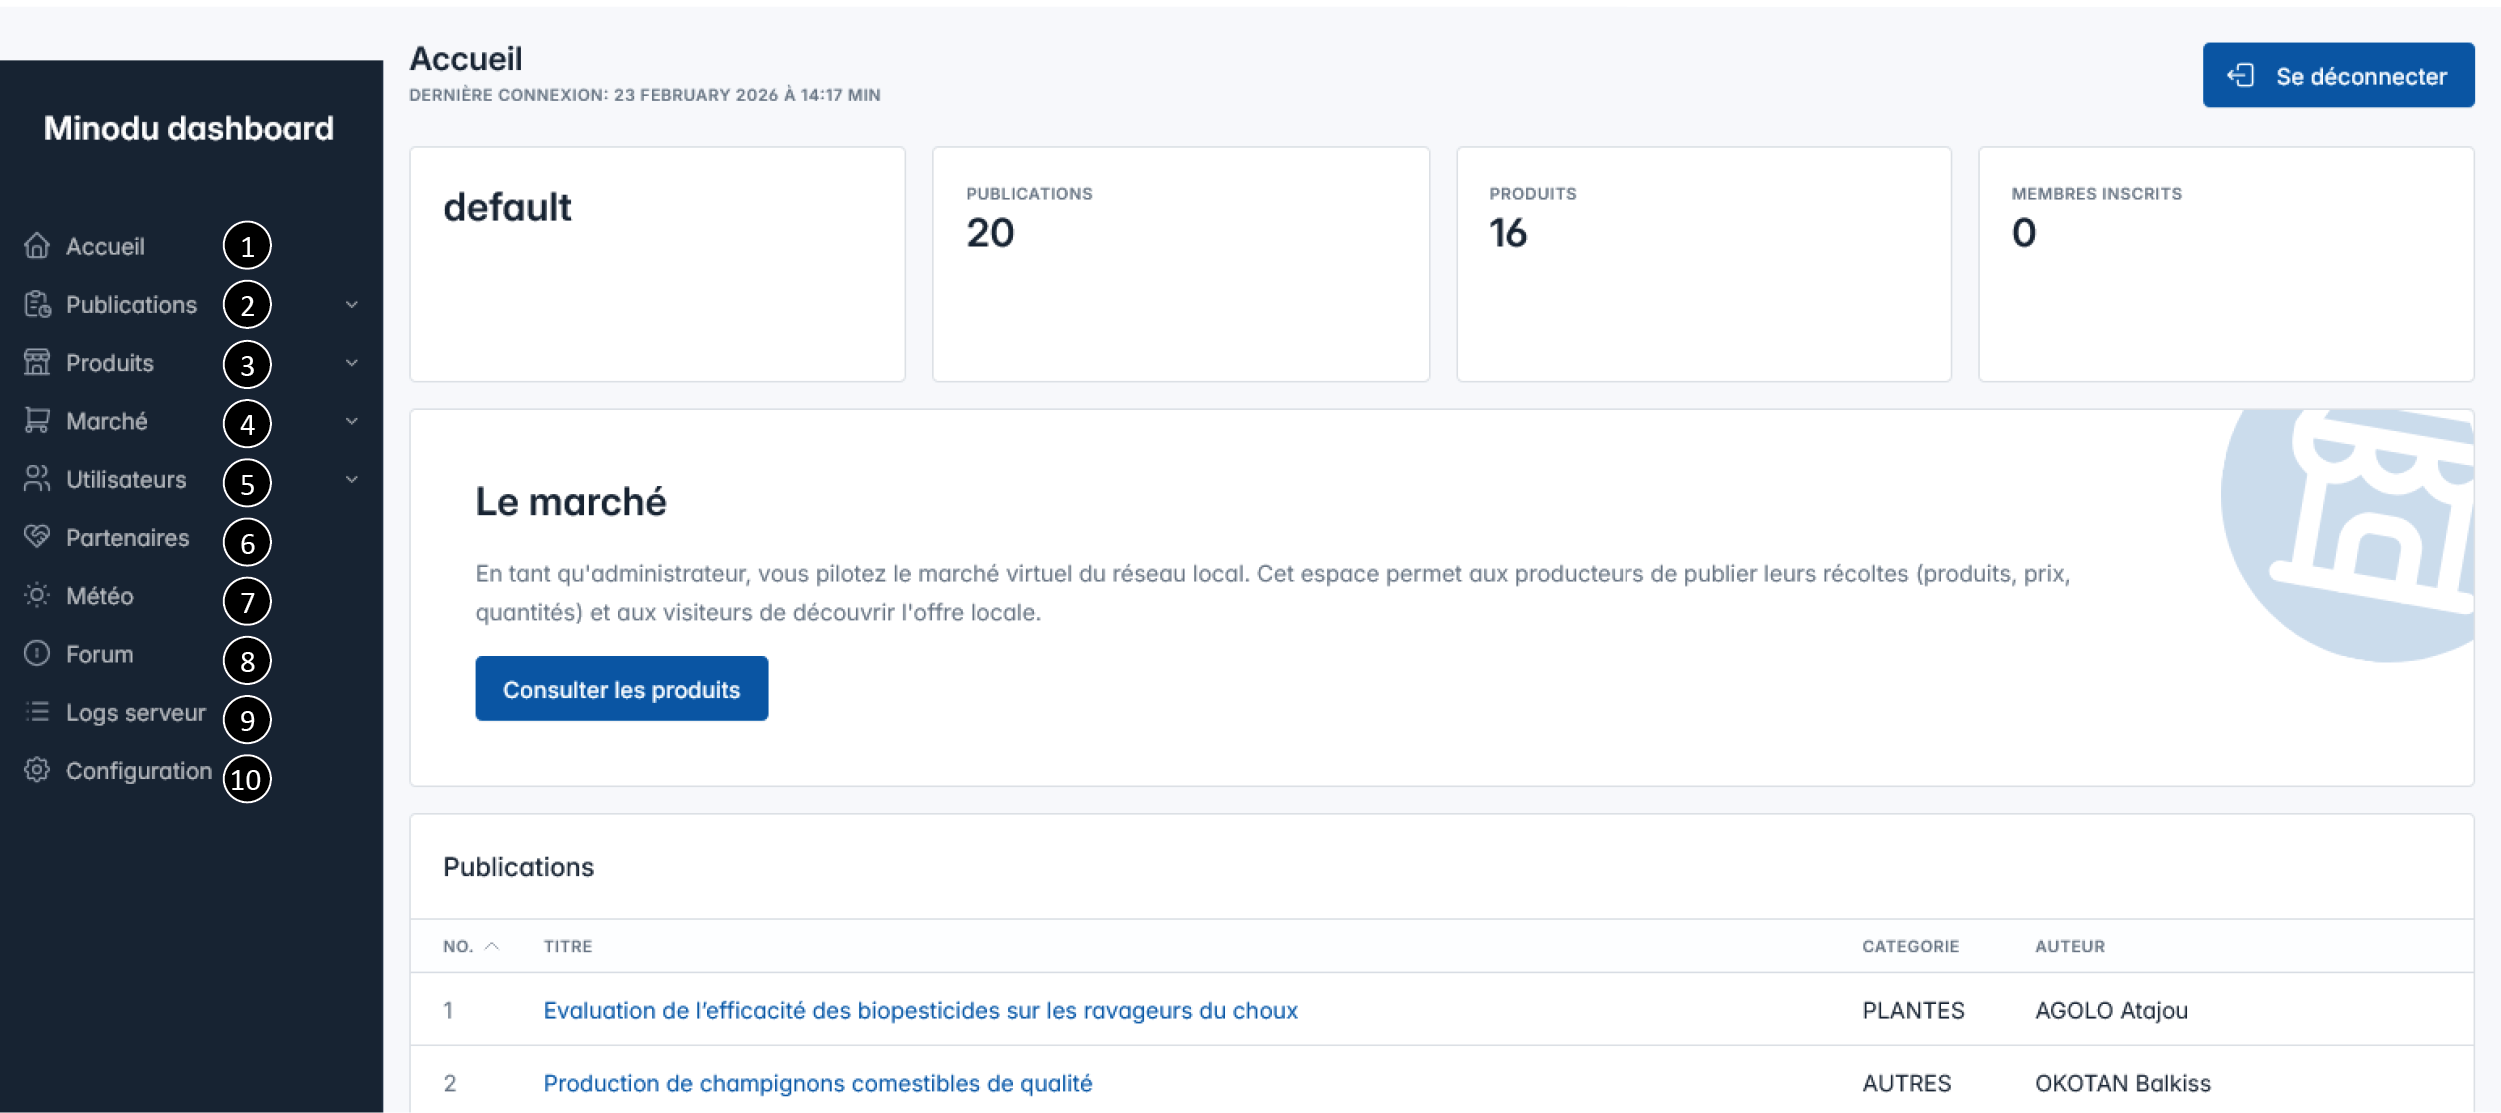Click the Logs serveur list icon
The image size is (2501, 1113).
click(x=37, y=712)
